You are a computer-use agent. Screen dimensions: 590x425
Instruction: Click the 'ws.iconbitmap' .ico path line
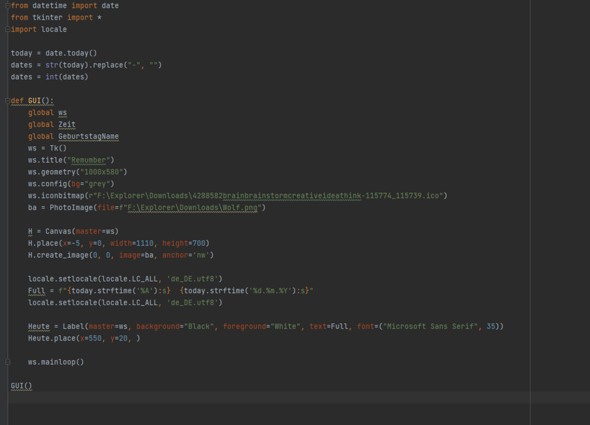(x=237, y=196)
